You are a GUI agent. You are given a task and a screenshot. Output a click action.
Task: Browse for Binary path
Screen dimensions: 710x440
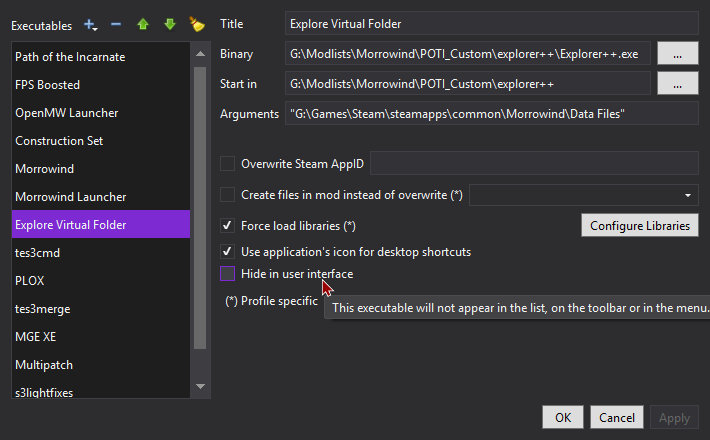[677, 54]
